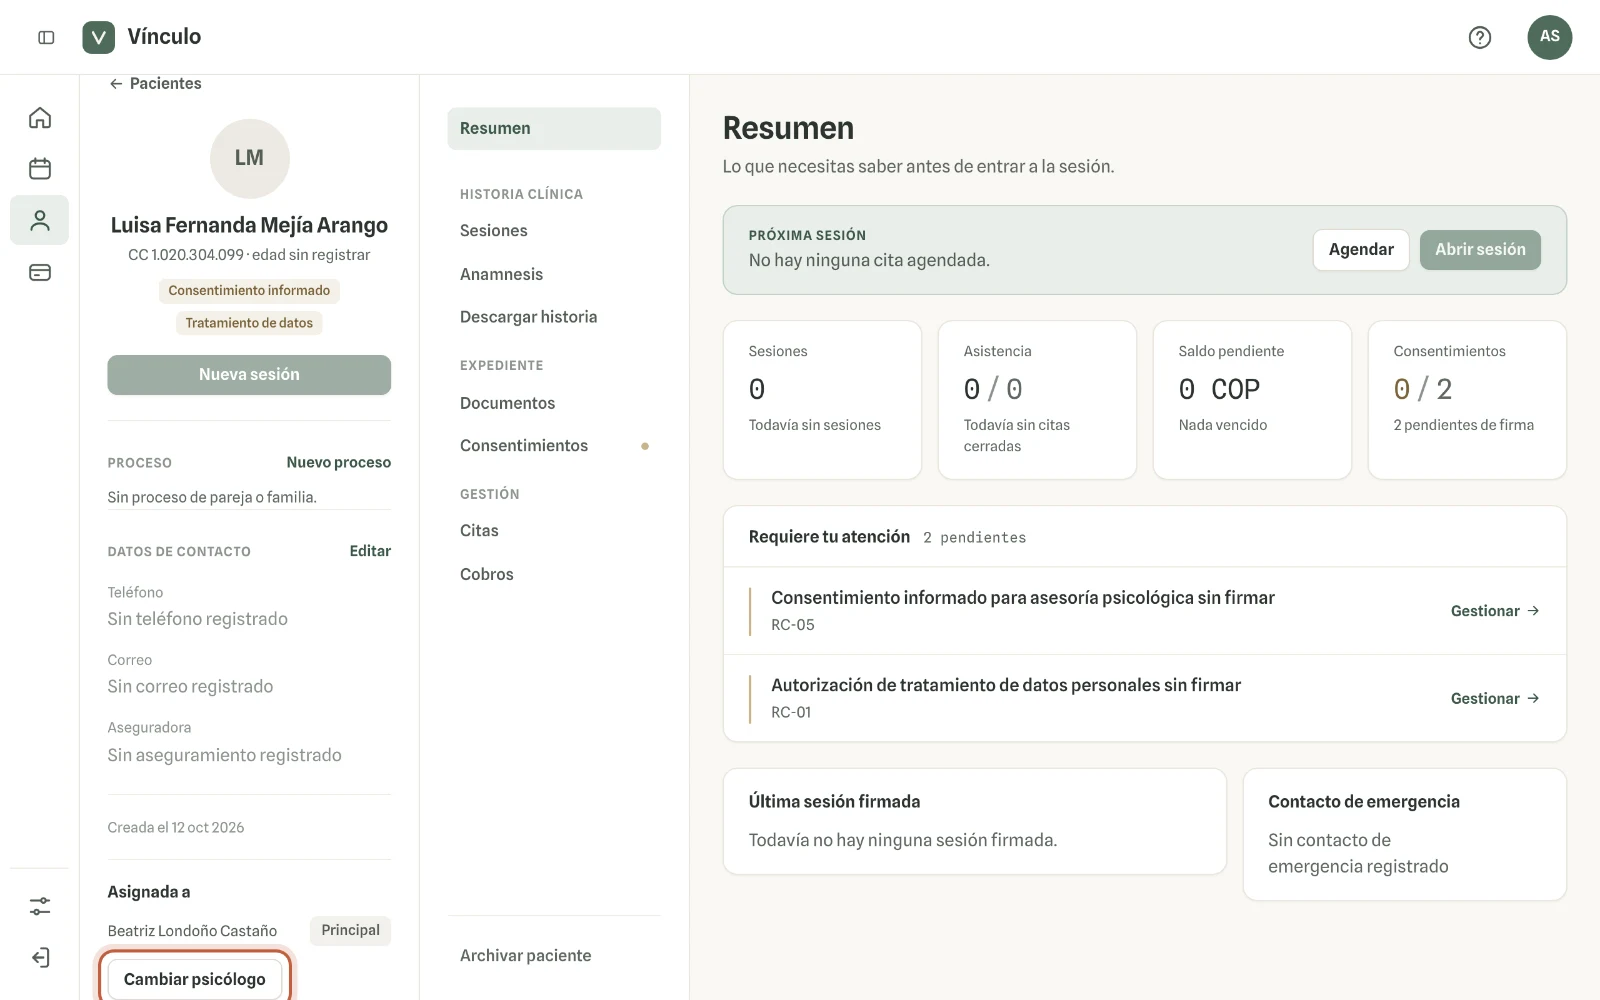The image size is (1600, 1000).
Task: Click Gestionar for Consentimiento informado RC-05
Action: tap(1495, 611)
